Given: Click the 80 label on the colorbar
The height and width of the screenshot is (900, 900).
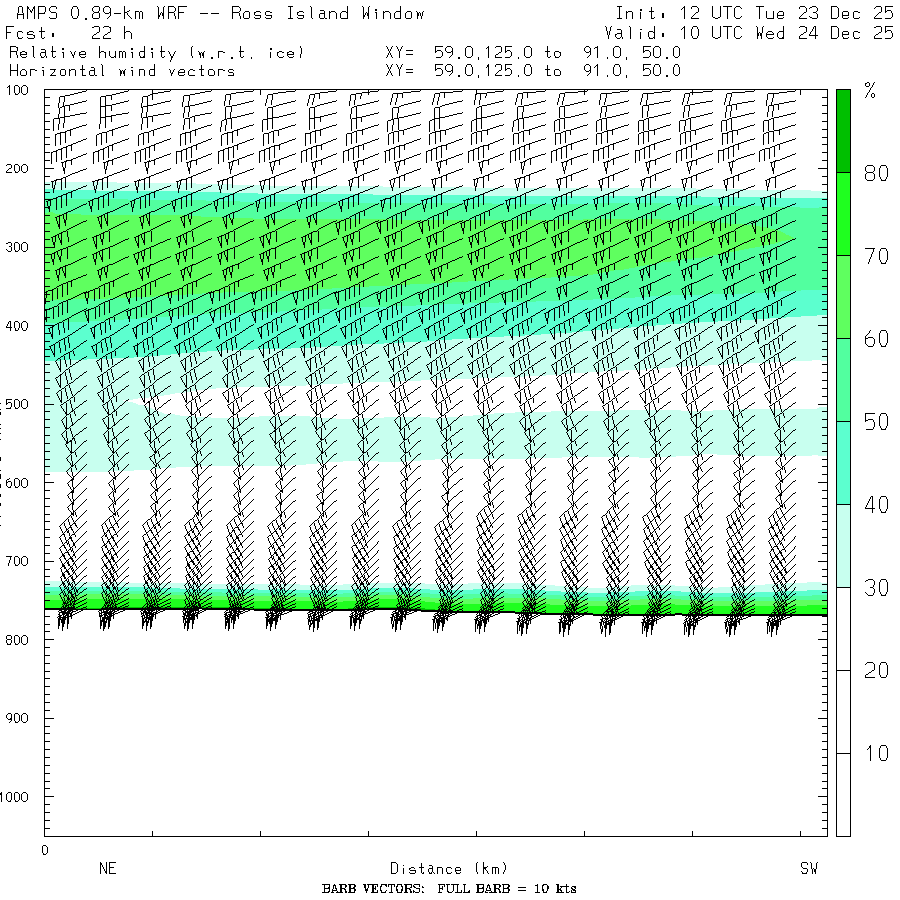Looking at the screenshot, I should coord(876,173).
